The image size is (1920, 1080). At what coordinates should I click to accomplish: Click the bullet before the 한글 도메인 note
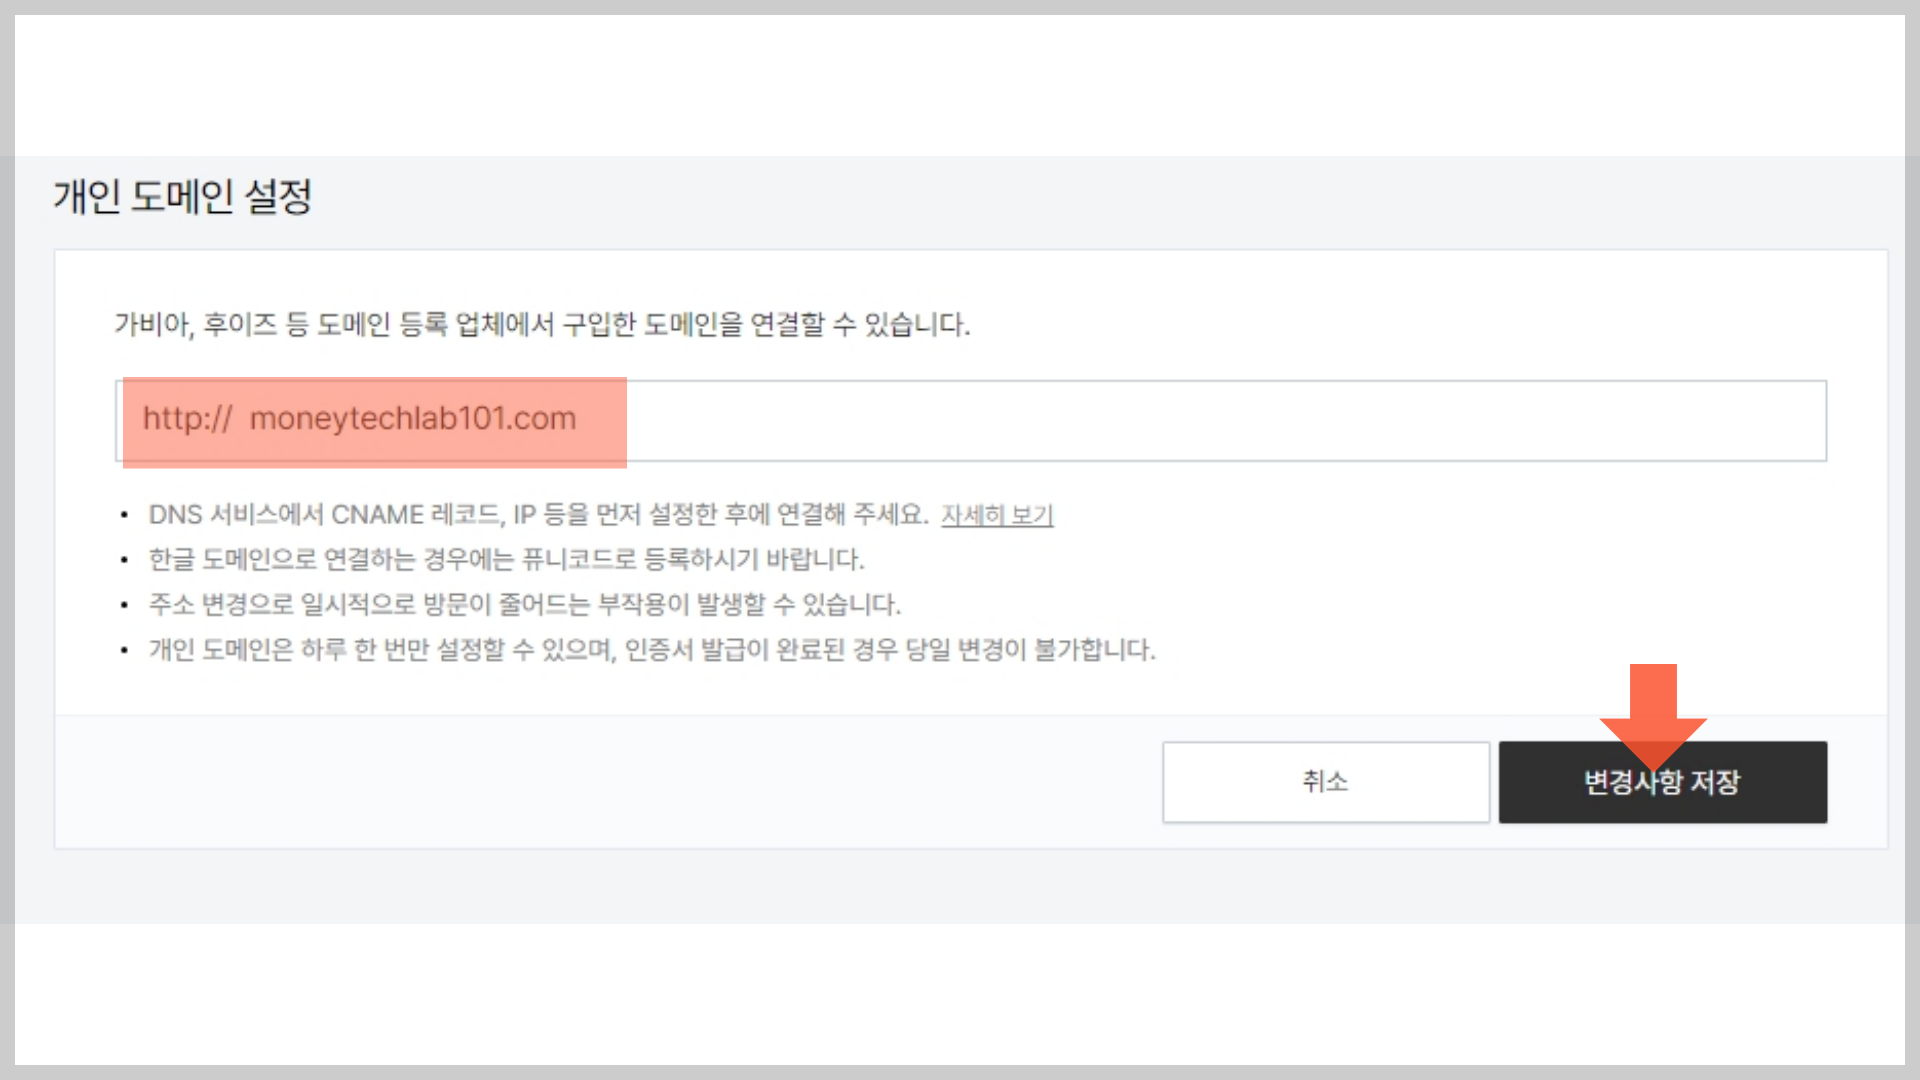(x=124, y=560)
